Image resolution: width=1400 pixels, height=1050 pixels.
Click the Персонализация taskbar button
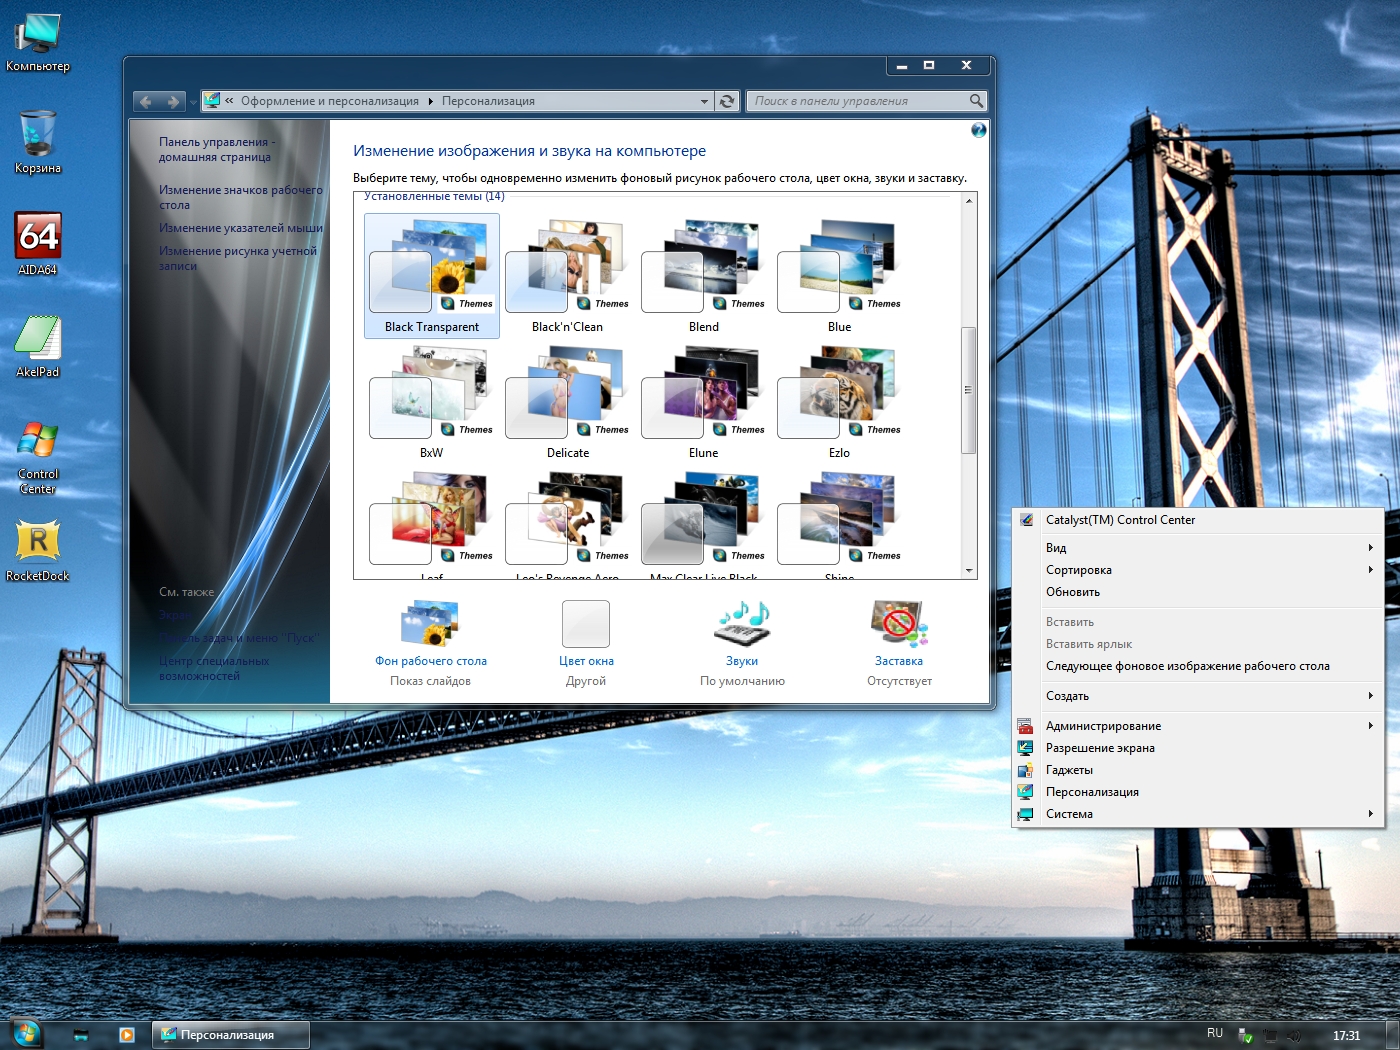[x=231, y=1035]
